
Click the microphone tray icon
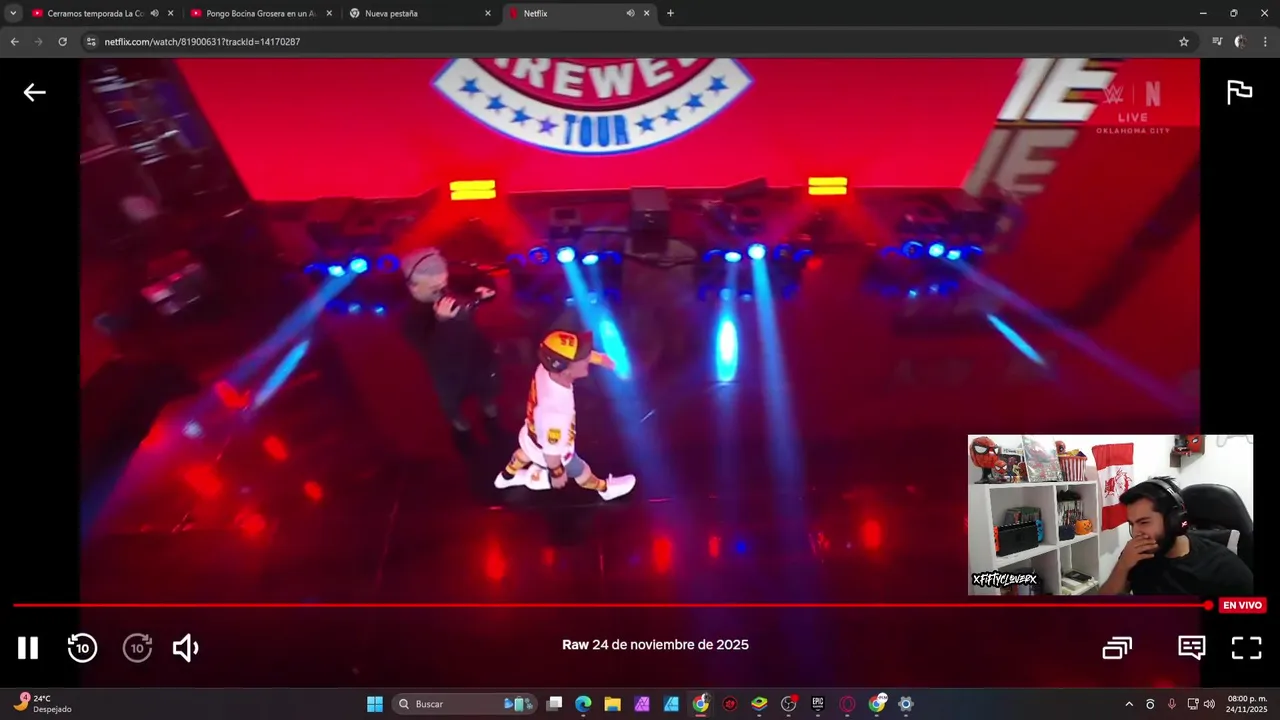pyautogui.click(x=1171, y=704)
